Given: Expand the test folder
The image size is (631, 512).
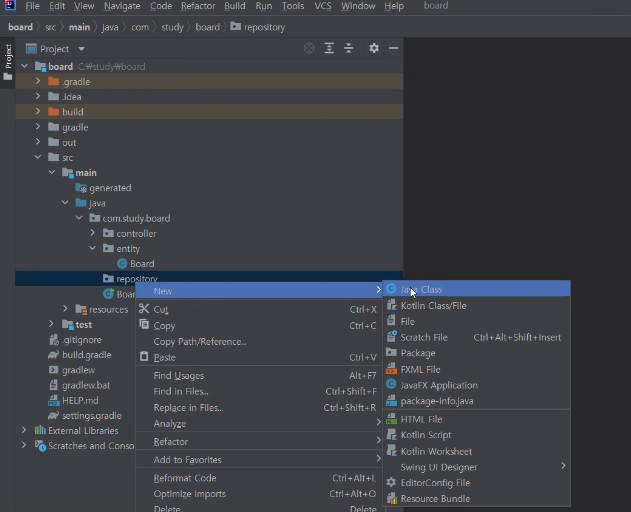Looking at the screenshot, I should pyautogui.click(x=52, y=324).
